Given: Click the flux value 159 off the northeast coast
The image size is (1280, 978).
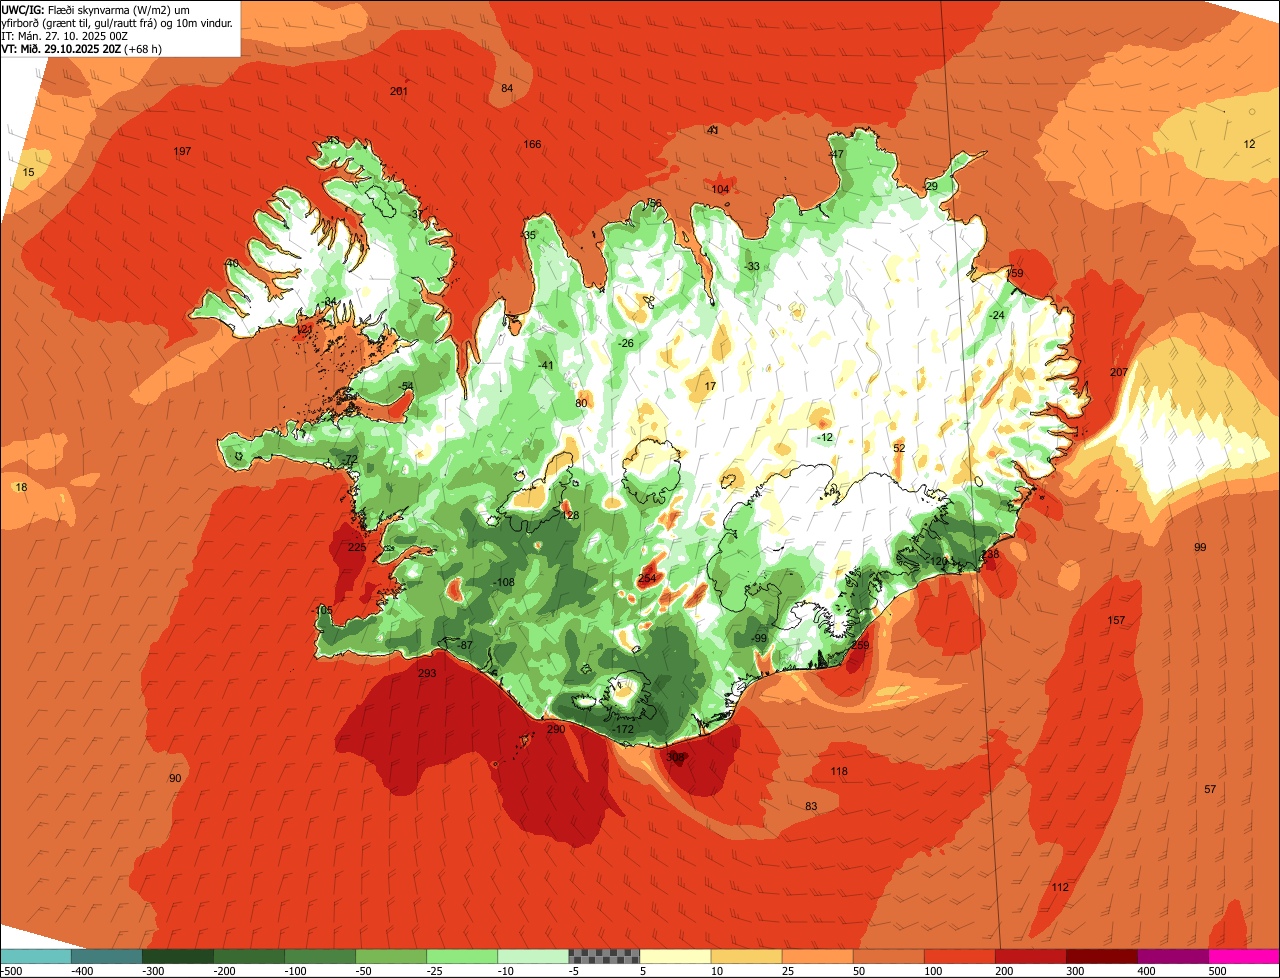Looking at the screenshot, I should point(1015,273).
